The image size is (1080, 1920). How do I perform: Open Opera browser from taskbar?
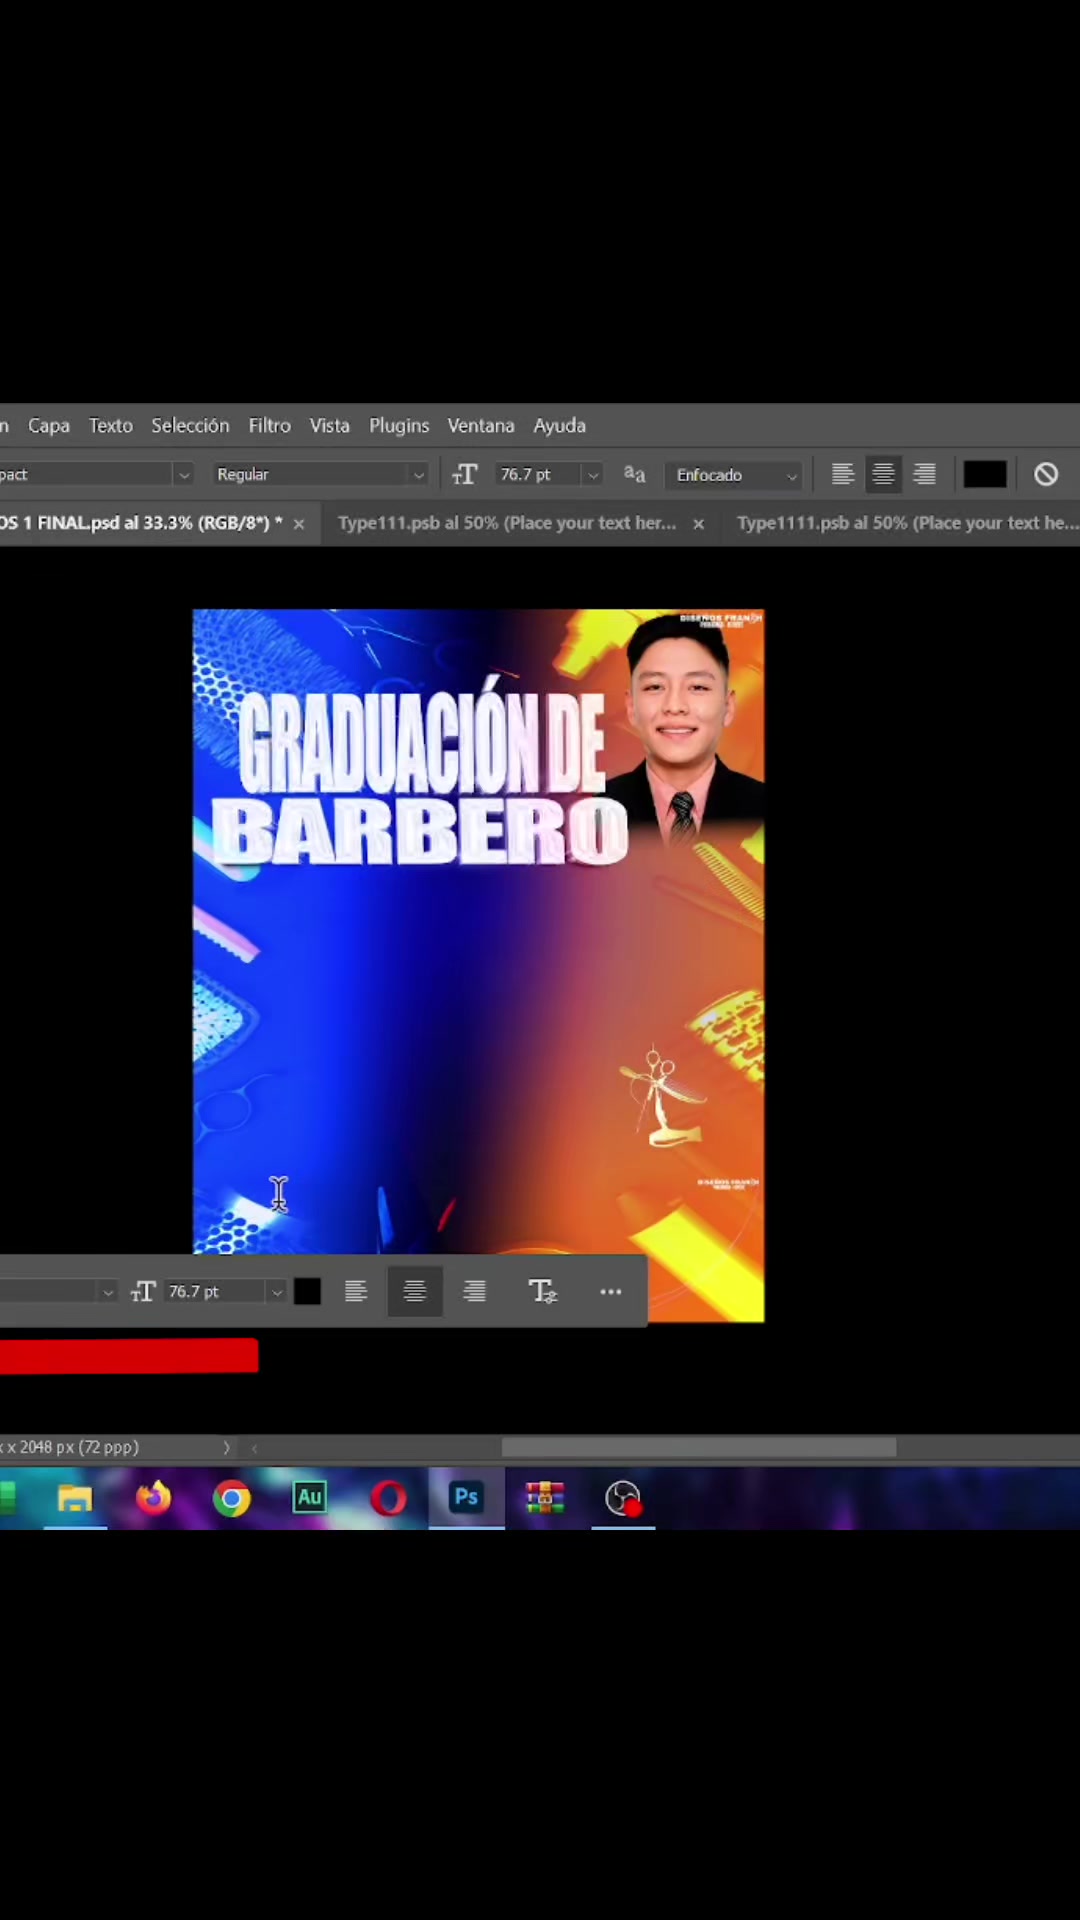[x=388, y=1498]
